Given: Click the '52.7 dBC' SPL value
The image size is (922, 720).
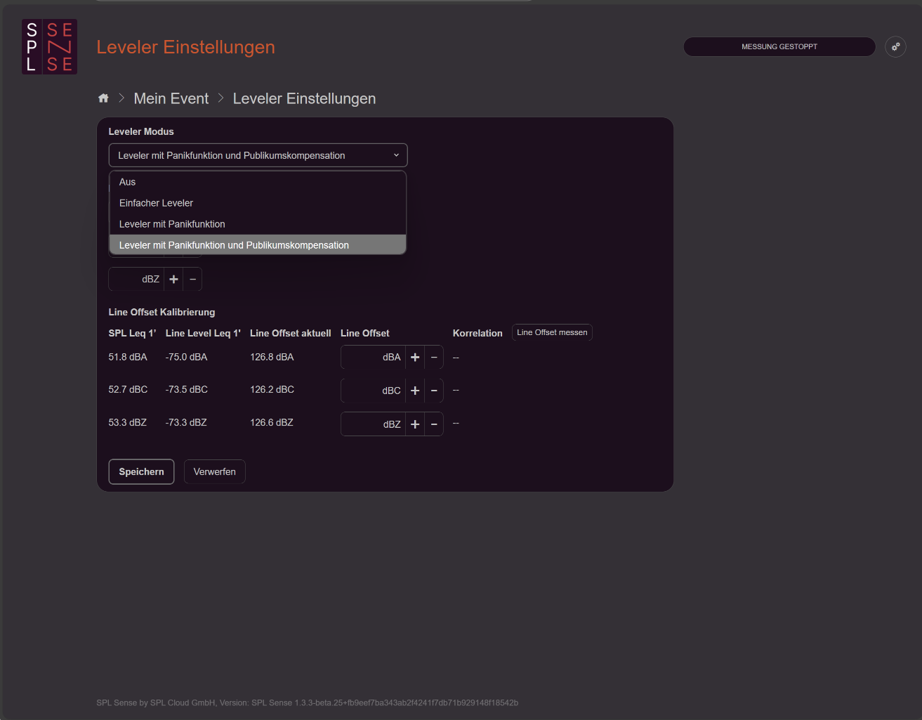Looking at the screenshot, I should pyautogui.click(x=128, y=389).
